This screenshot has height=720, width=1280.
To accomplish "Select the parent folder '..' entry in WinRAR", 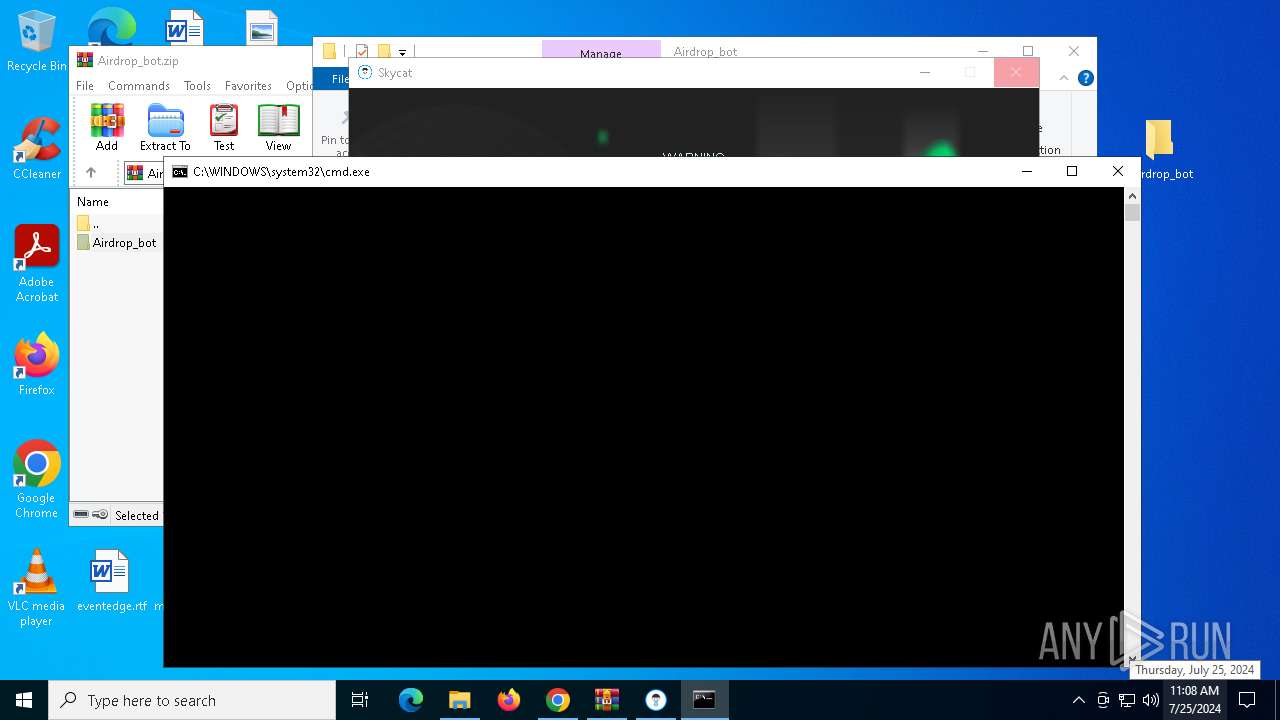I will click(x=88, y=224).
